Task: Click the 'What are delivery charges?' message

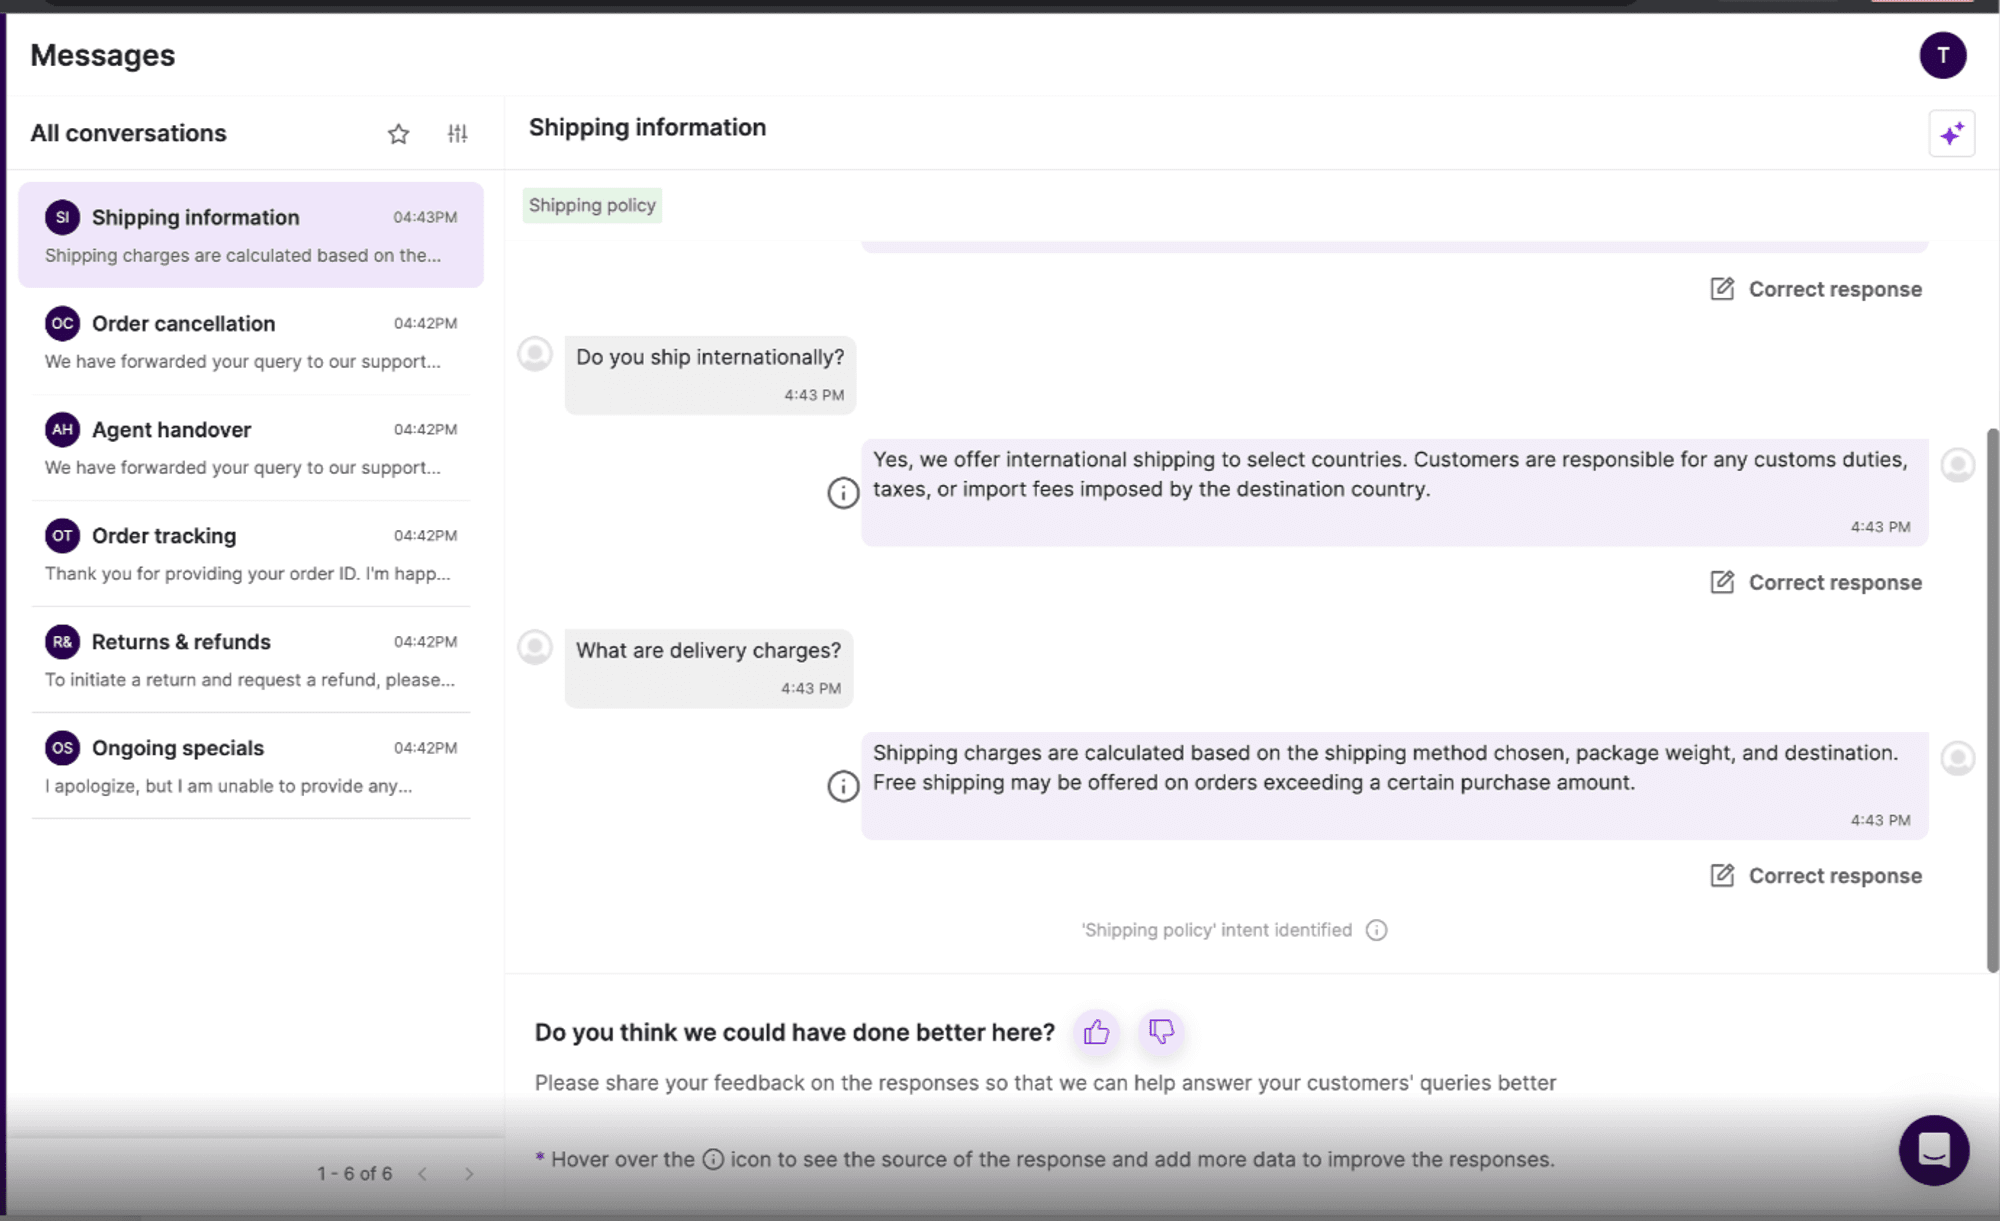Action: tap(709, 668)
